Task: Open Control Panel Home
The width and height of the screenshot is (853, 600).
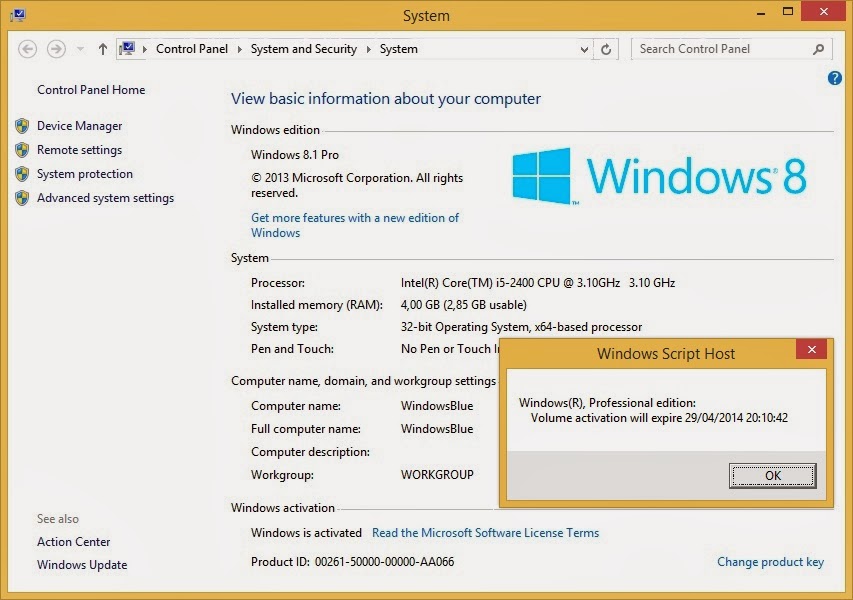Action: [x=91, y=90]
